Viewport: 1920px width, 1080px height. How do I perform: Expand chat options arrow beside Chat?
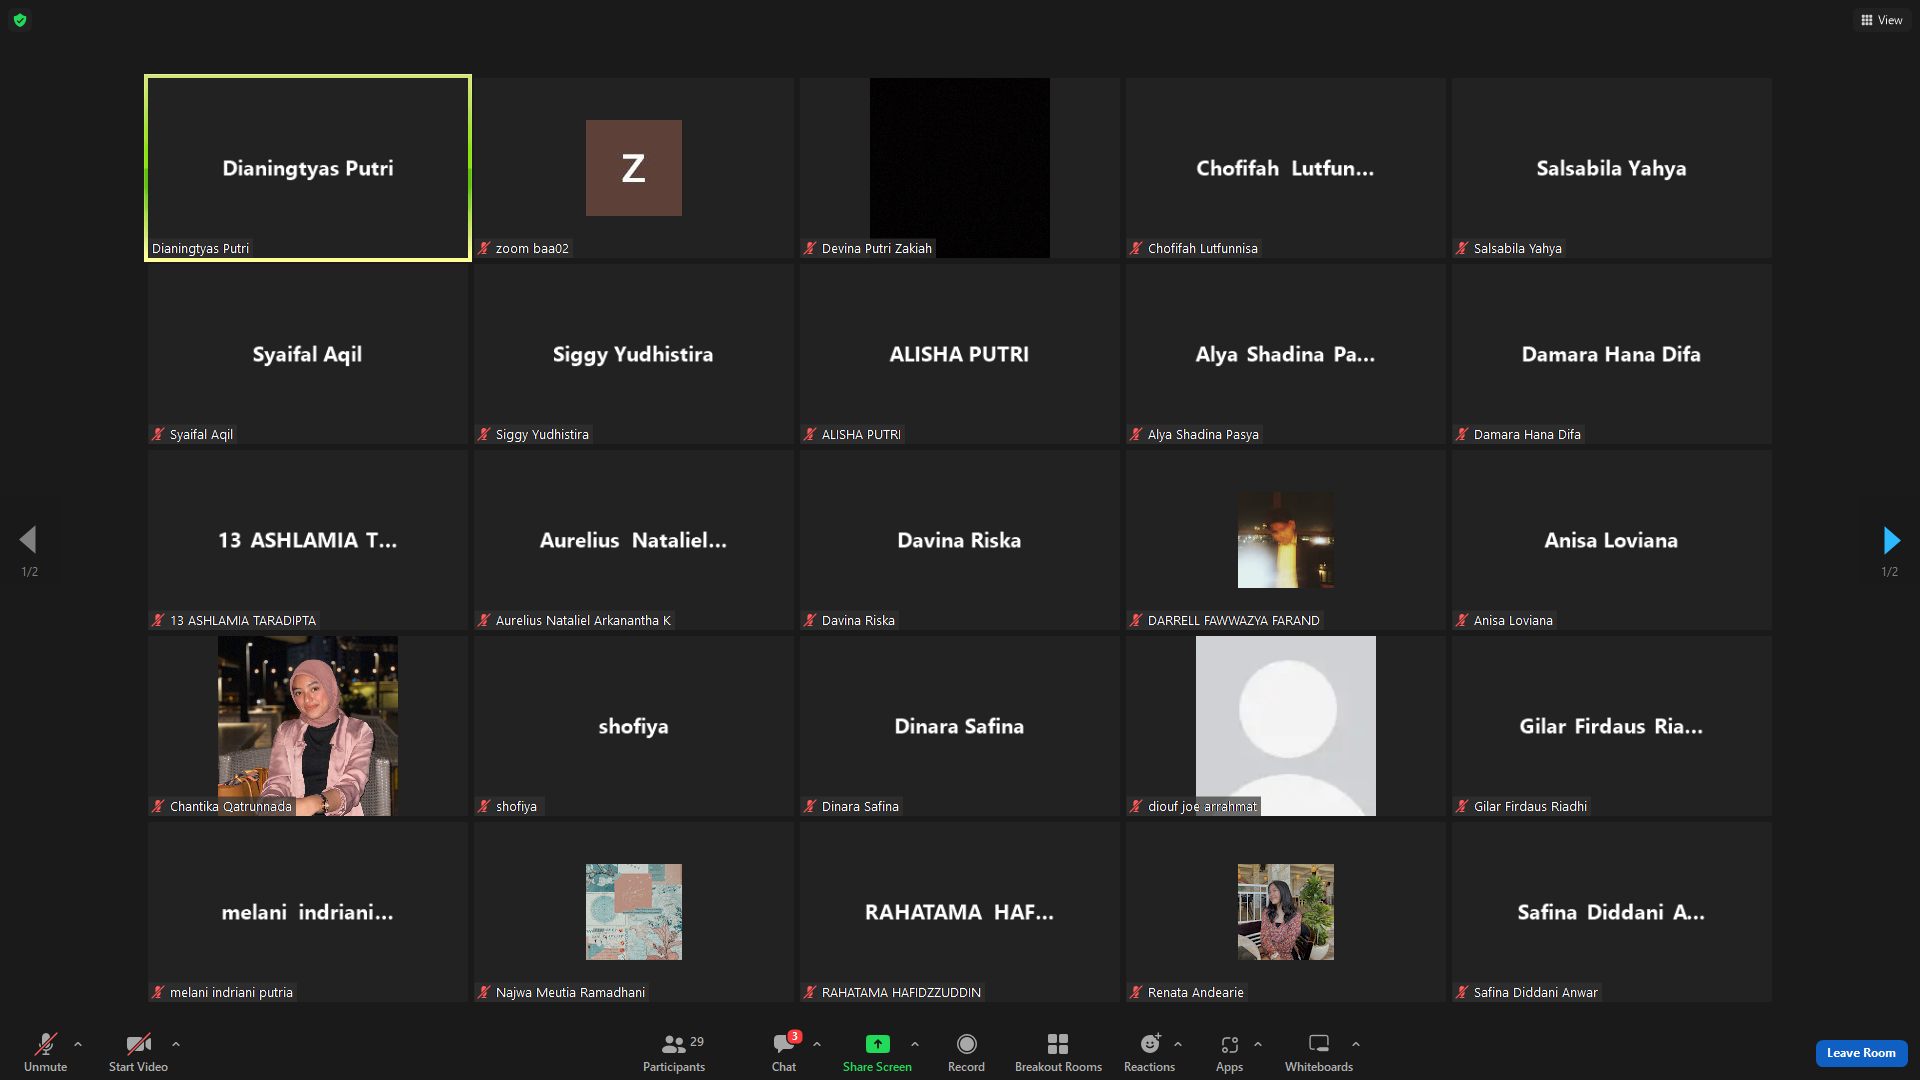click(817, 1044)
